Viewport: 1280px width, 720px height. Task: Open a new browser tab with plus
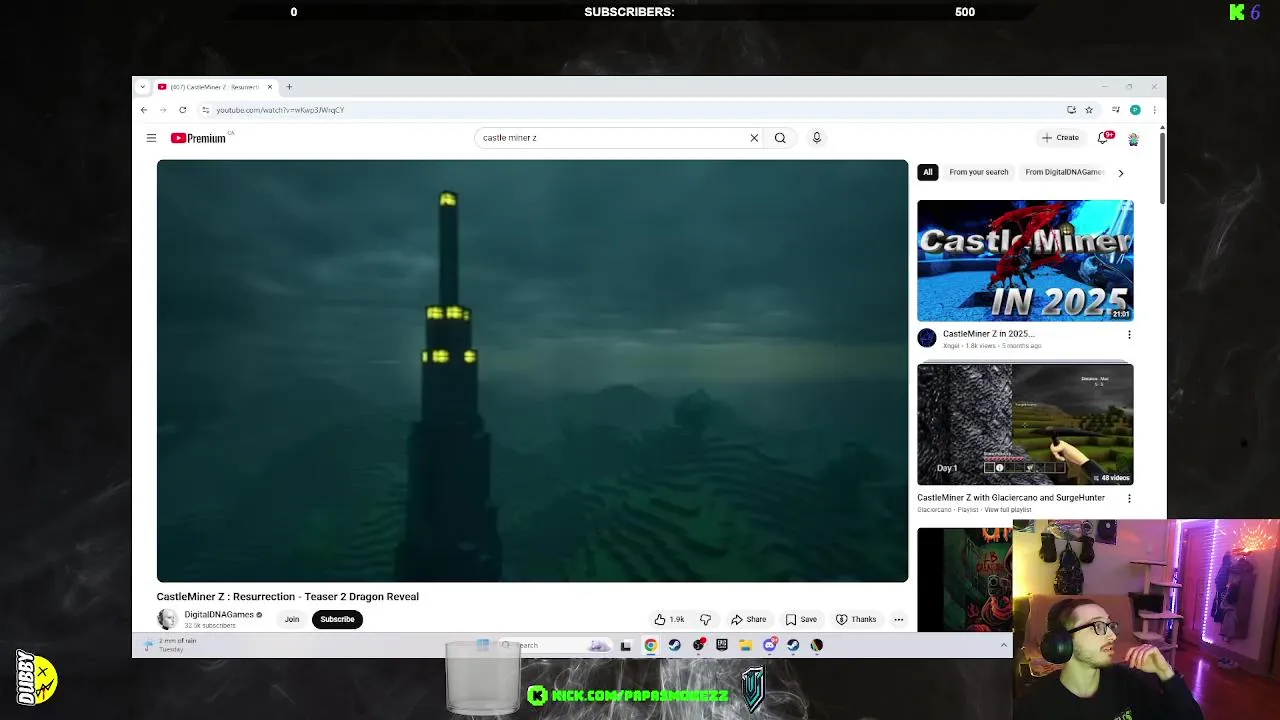(289, 87)
